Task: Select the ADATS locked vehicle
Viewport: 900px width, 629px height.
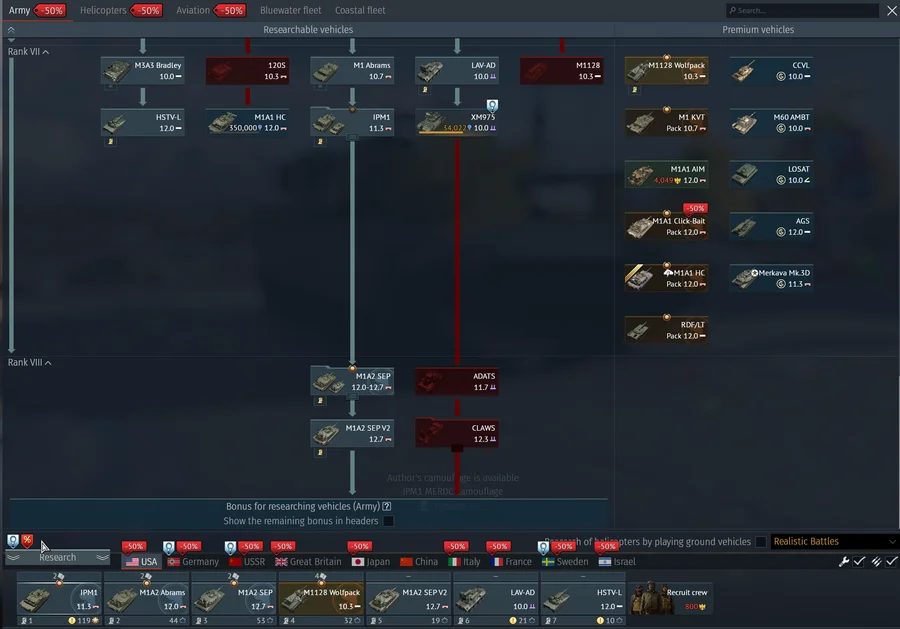Action: [x=456, y=381]
